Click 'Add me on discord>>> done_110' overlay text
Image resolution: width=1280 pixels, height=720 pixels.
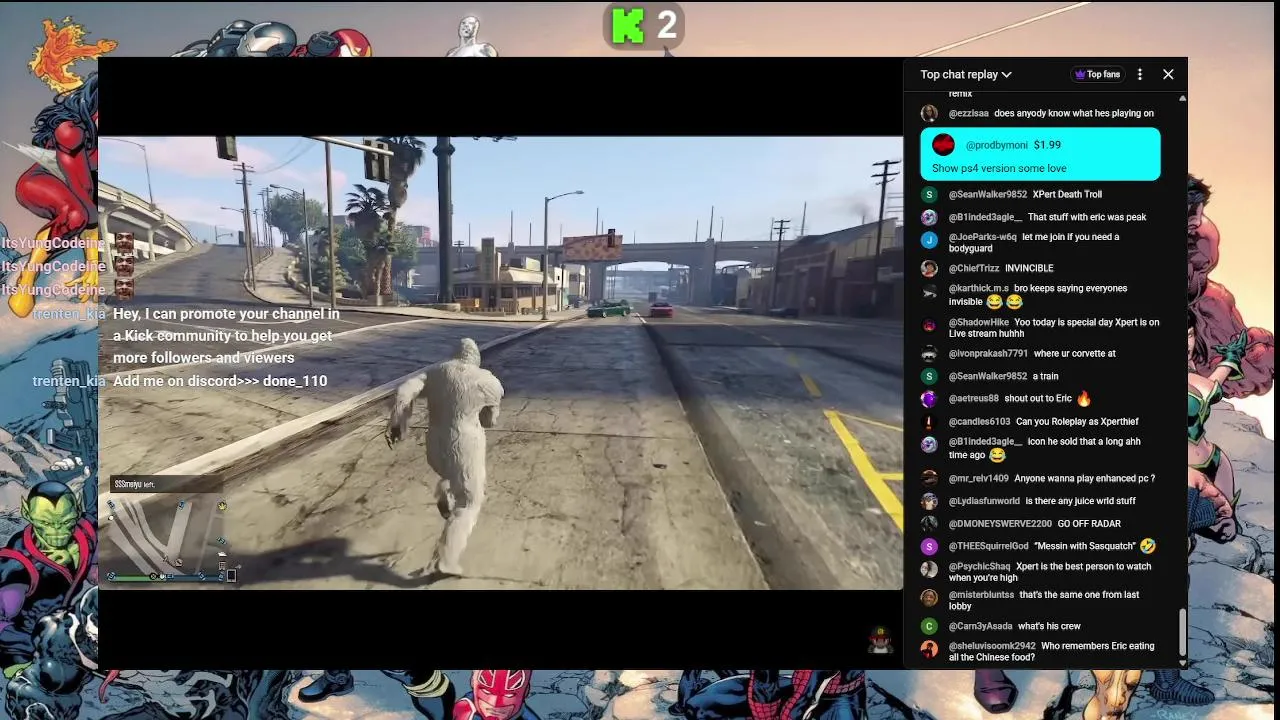click(220, 381)
